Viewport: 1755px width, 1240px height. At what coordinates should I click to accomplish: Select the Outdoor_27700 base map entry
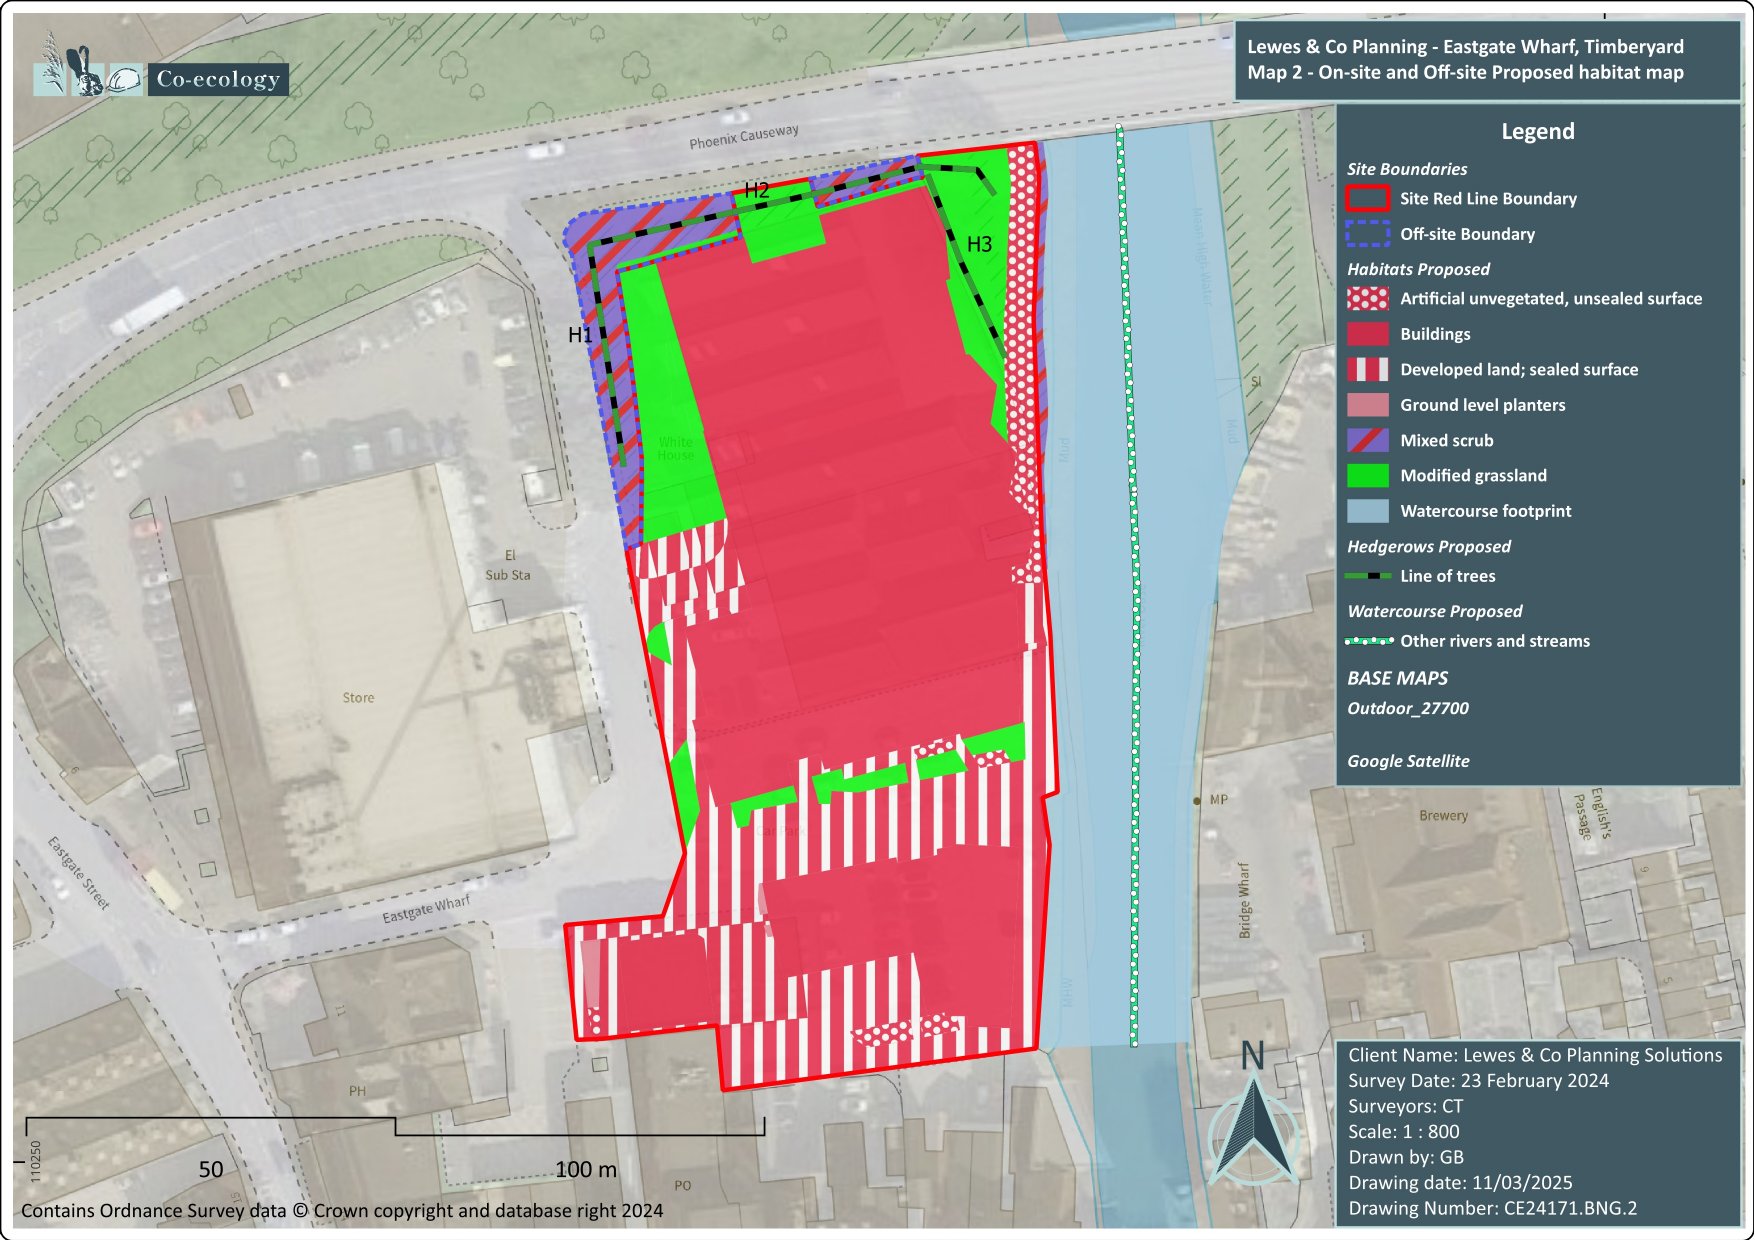1407,708
